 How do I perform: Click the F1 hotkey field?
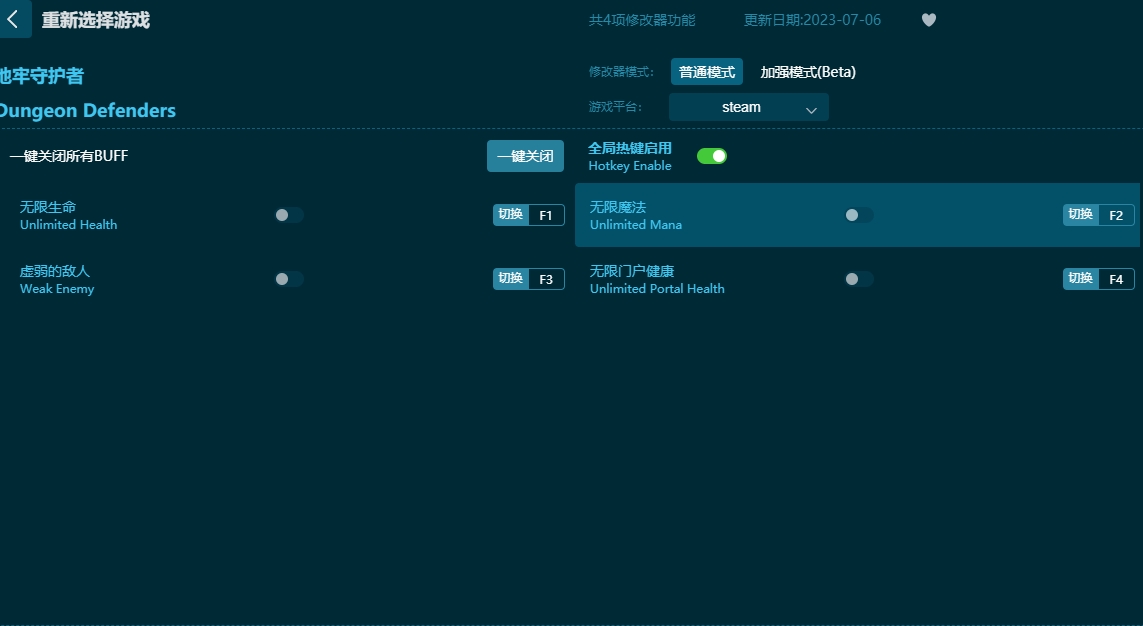(546, 215)
